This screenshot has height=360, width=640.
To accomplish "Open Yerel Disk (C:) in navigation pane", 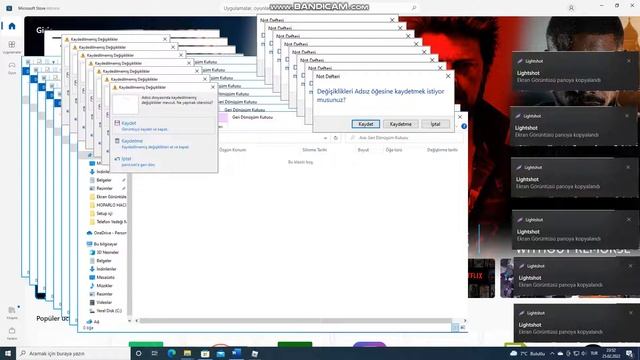I will 105,311.
